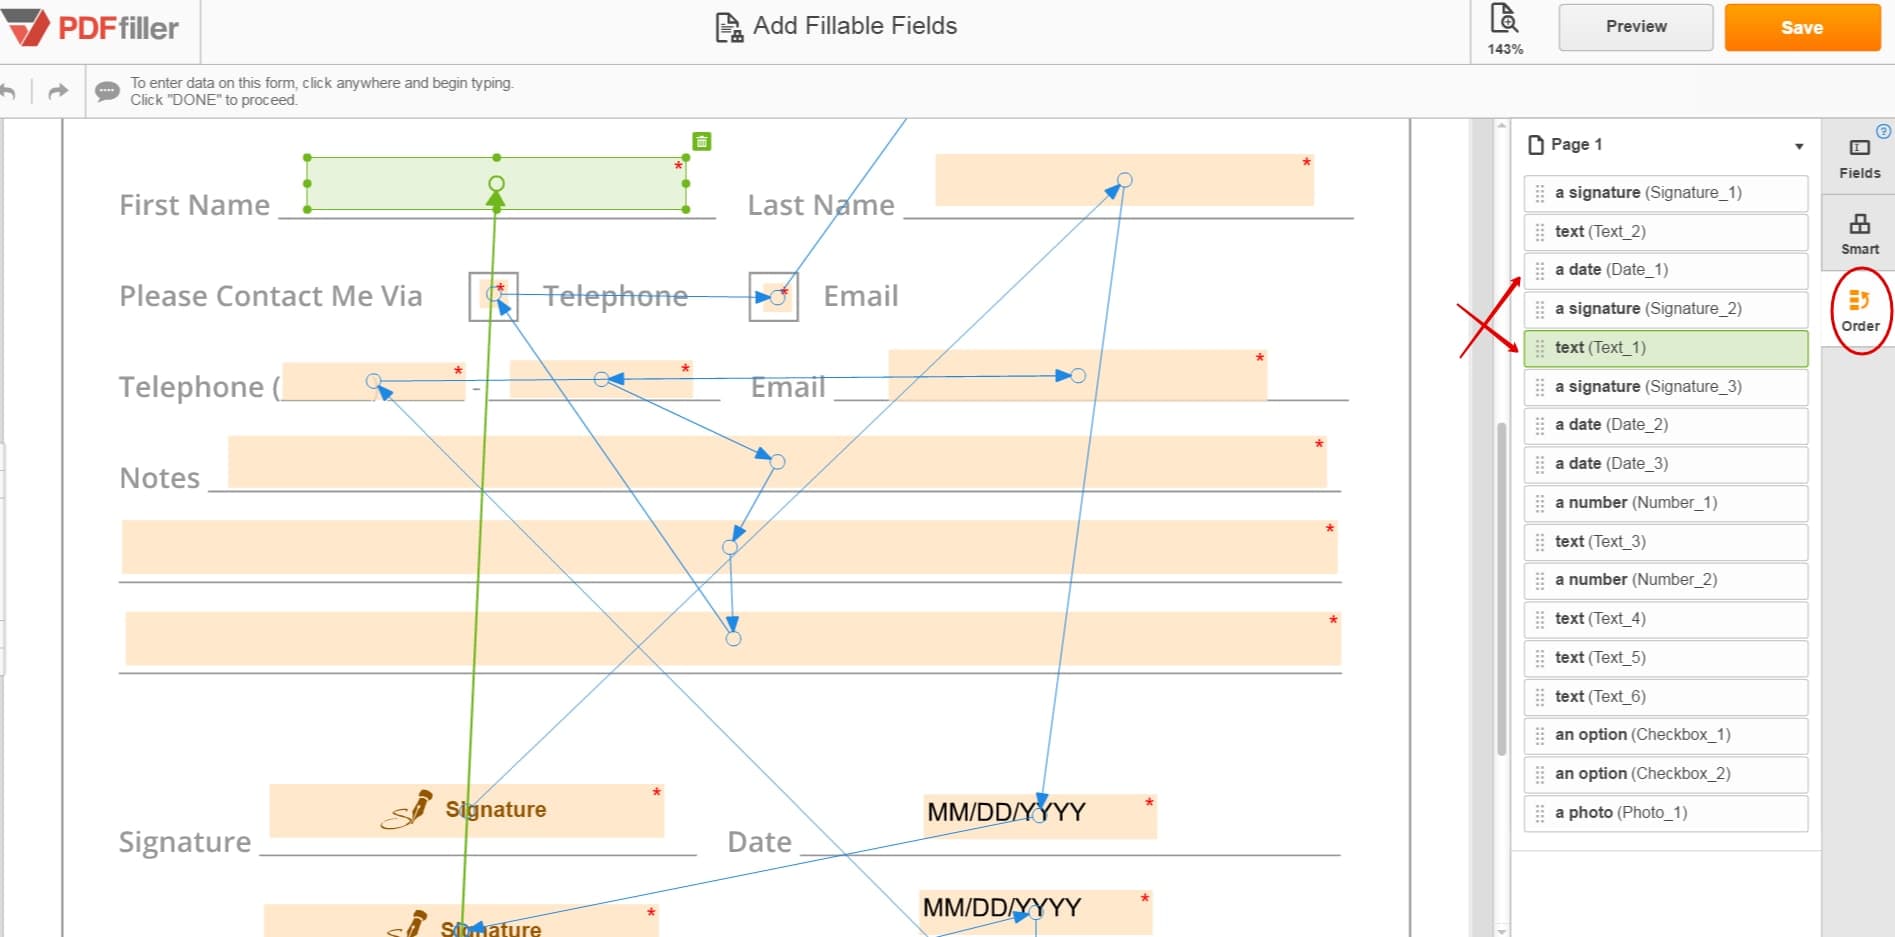Select a date (Date_1) row
The height and width of the screenshot is (937, 1895).
point(1666,270)
